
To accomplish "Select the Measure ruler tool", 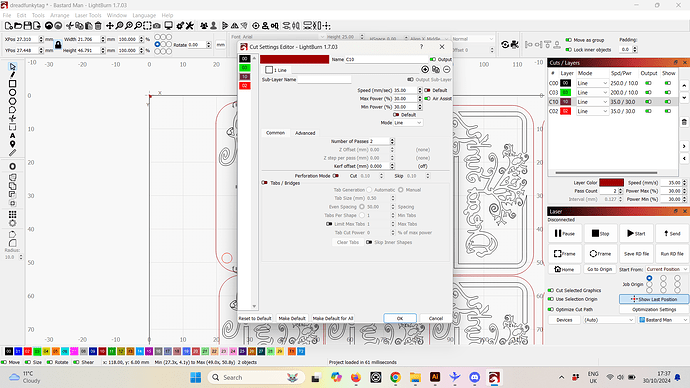I will tap(12, 153).
